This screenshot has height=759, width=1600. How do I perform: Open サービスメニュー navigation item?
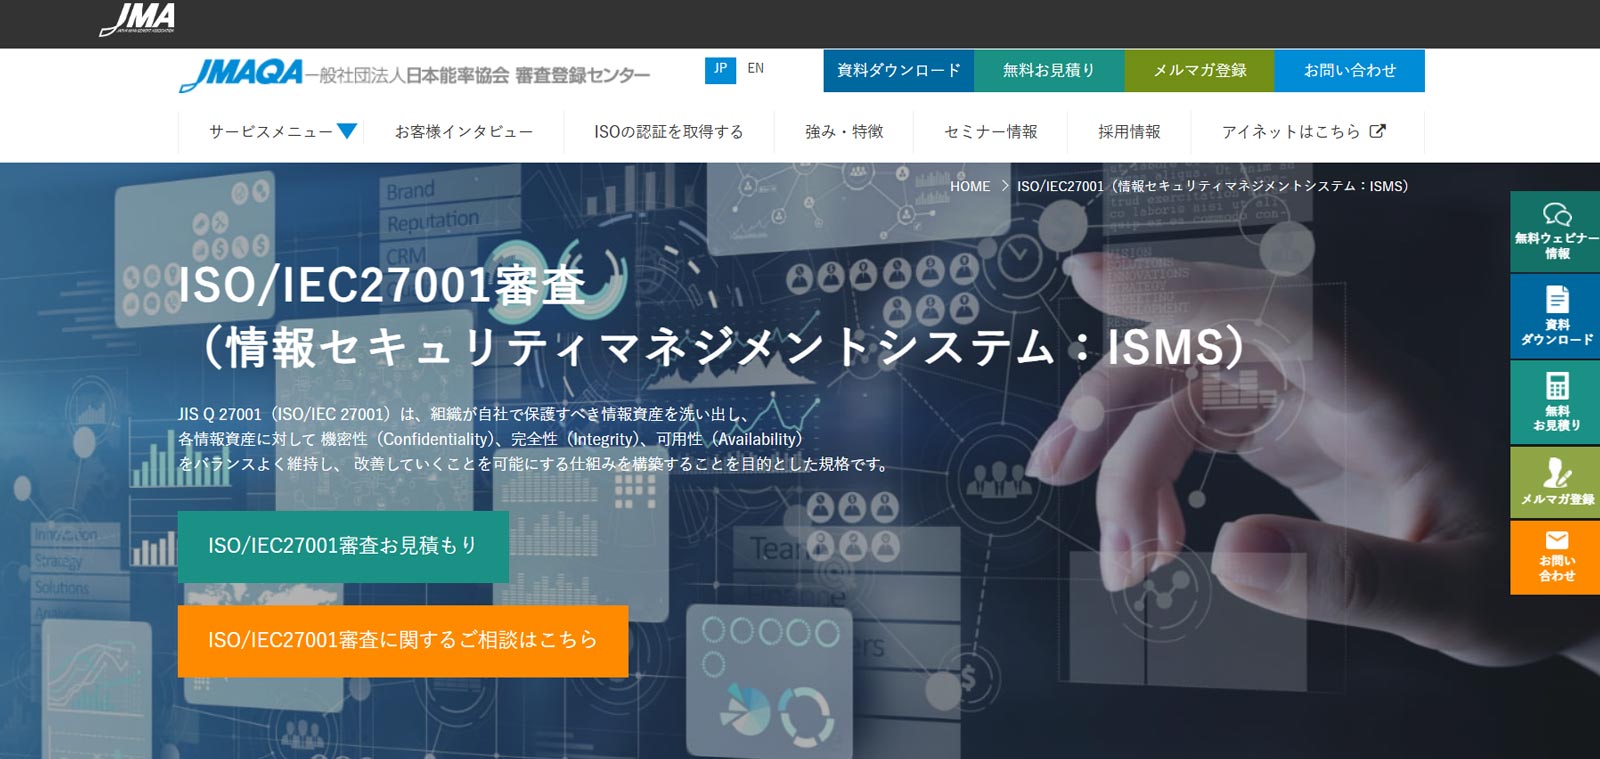[271, 131]
